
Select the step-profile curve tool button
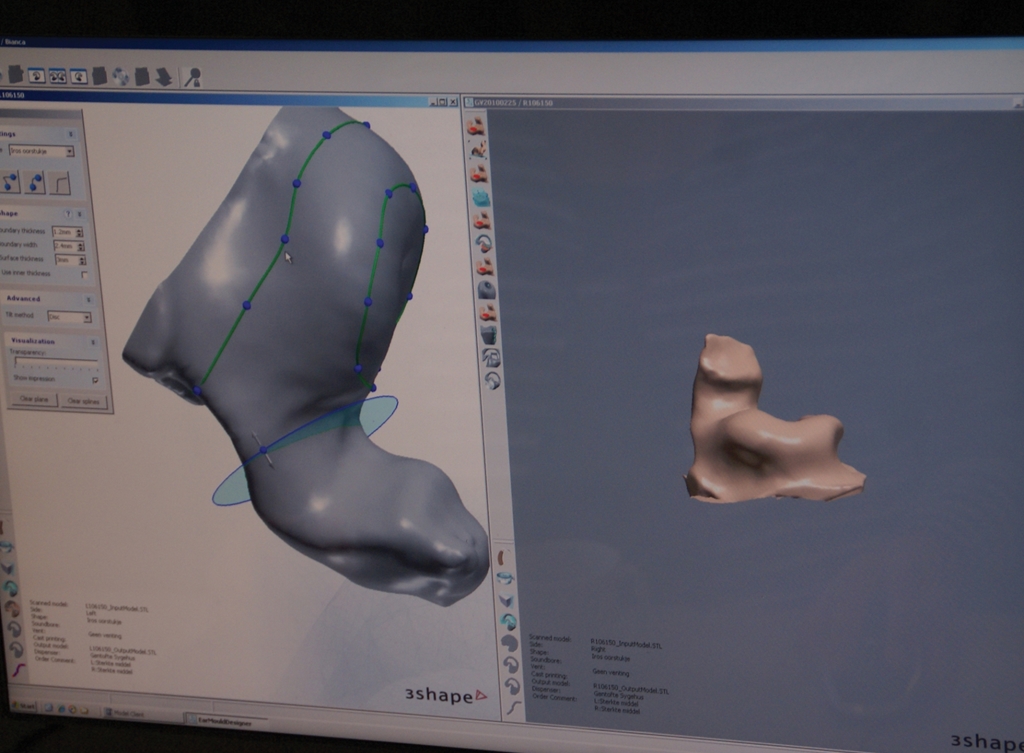click(62, 182)
